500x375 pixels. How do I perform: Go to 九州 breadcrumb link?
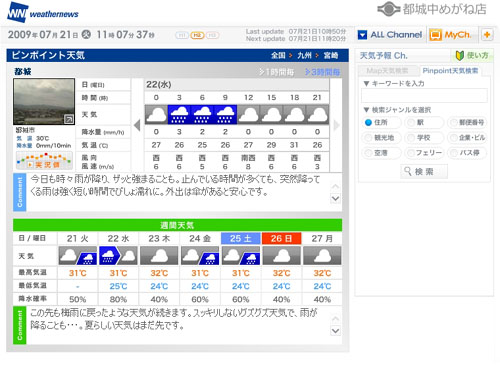click(304, 55)
